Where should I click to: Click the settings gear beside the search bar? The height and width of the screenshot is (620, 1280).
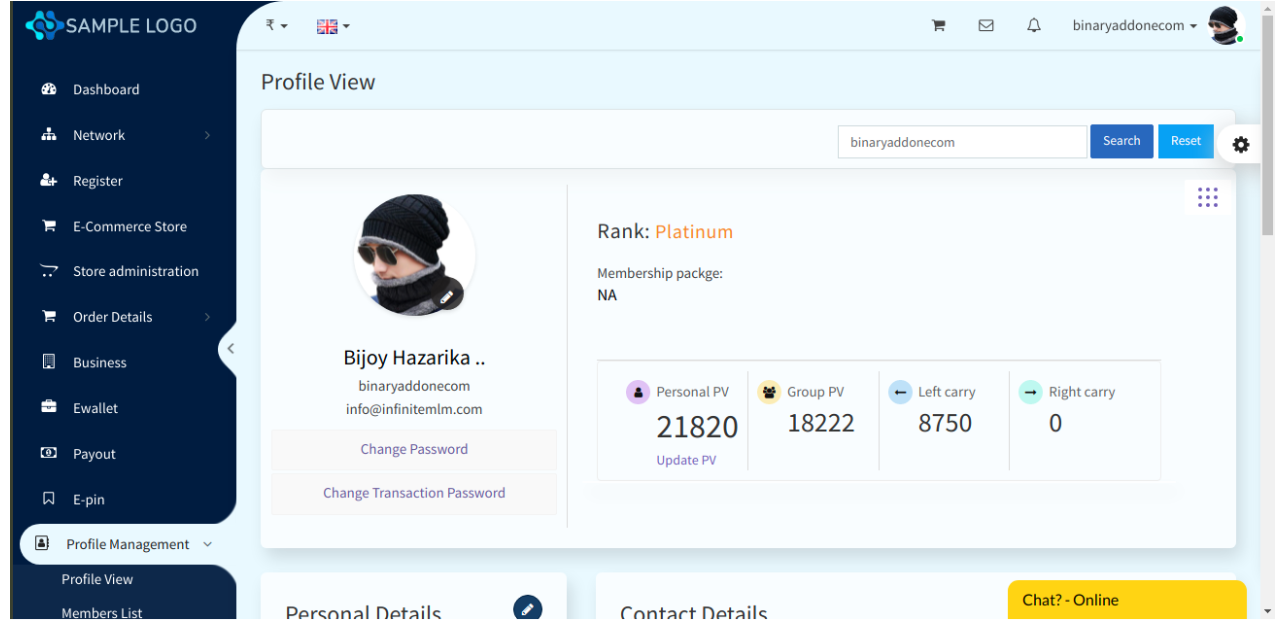pos(1240,144)
